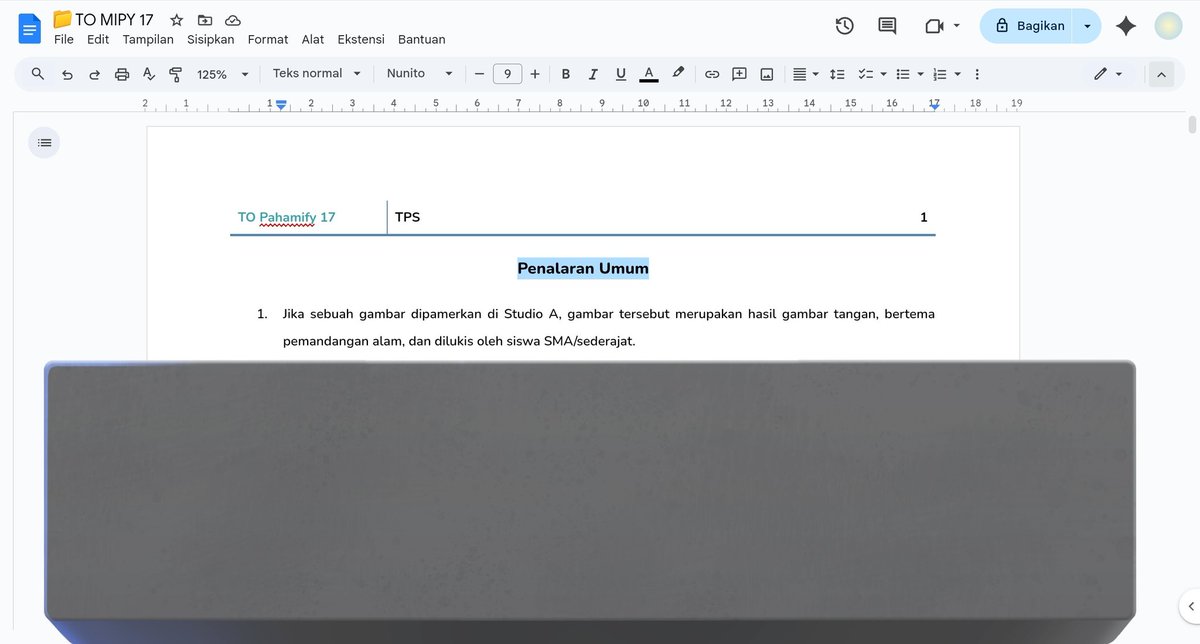Viewport: 1200px width, 644px height.
Task: Insert a link
Action: [x=712, y=74]
